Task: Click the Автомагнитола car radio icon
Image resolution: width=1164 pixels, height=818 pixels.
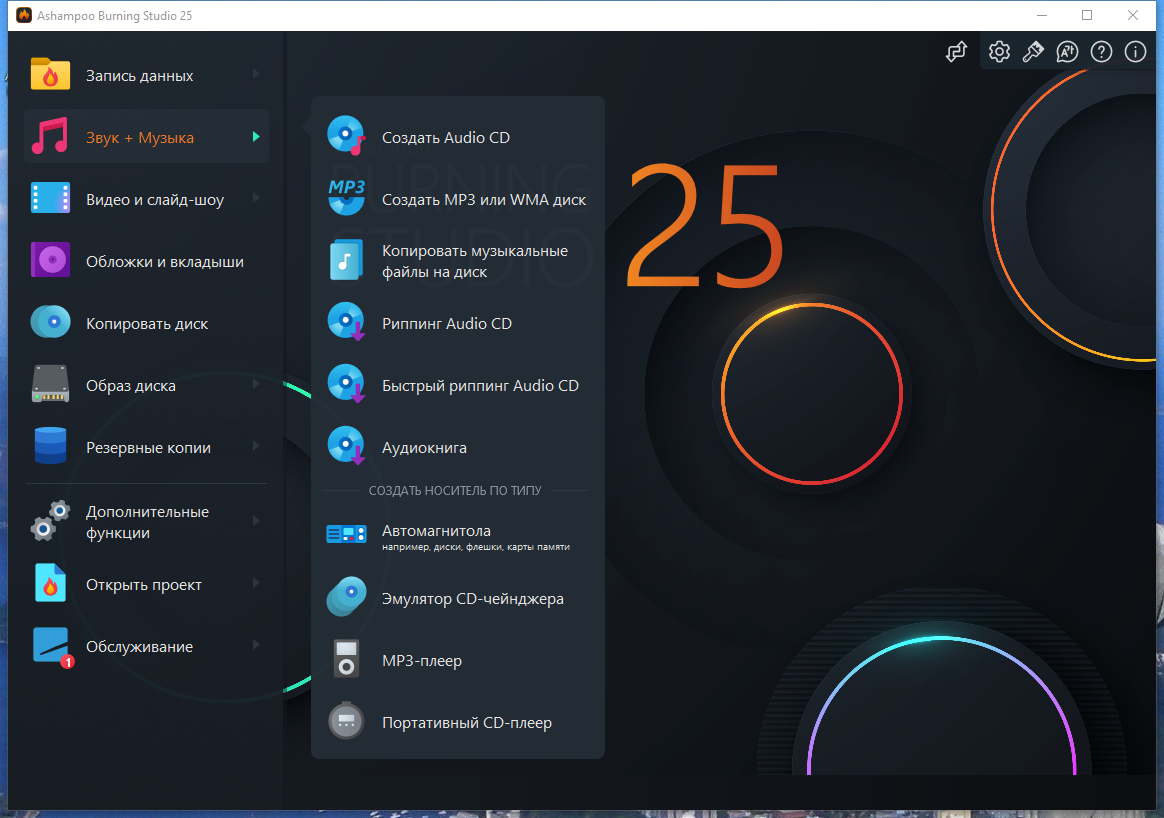Action: [346, 534]
